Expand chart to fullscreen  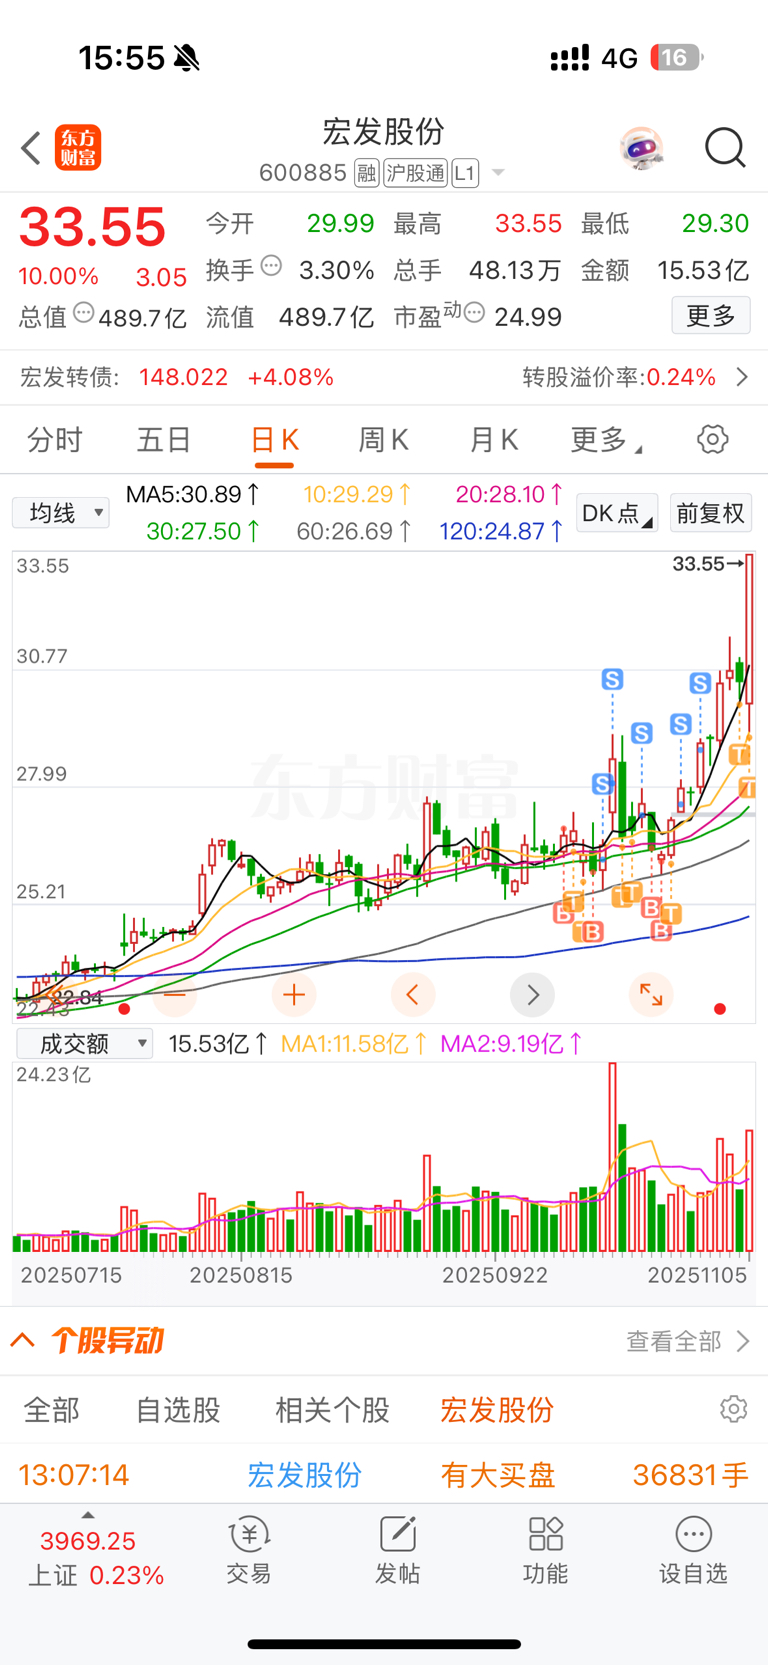coord(651,995)
